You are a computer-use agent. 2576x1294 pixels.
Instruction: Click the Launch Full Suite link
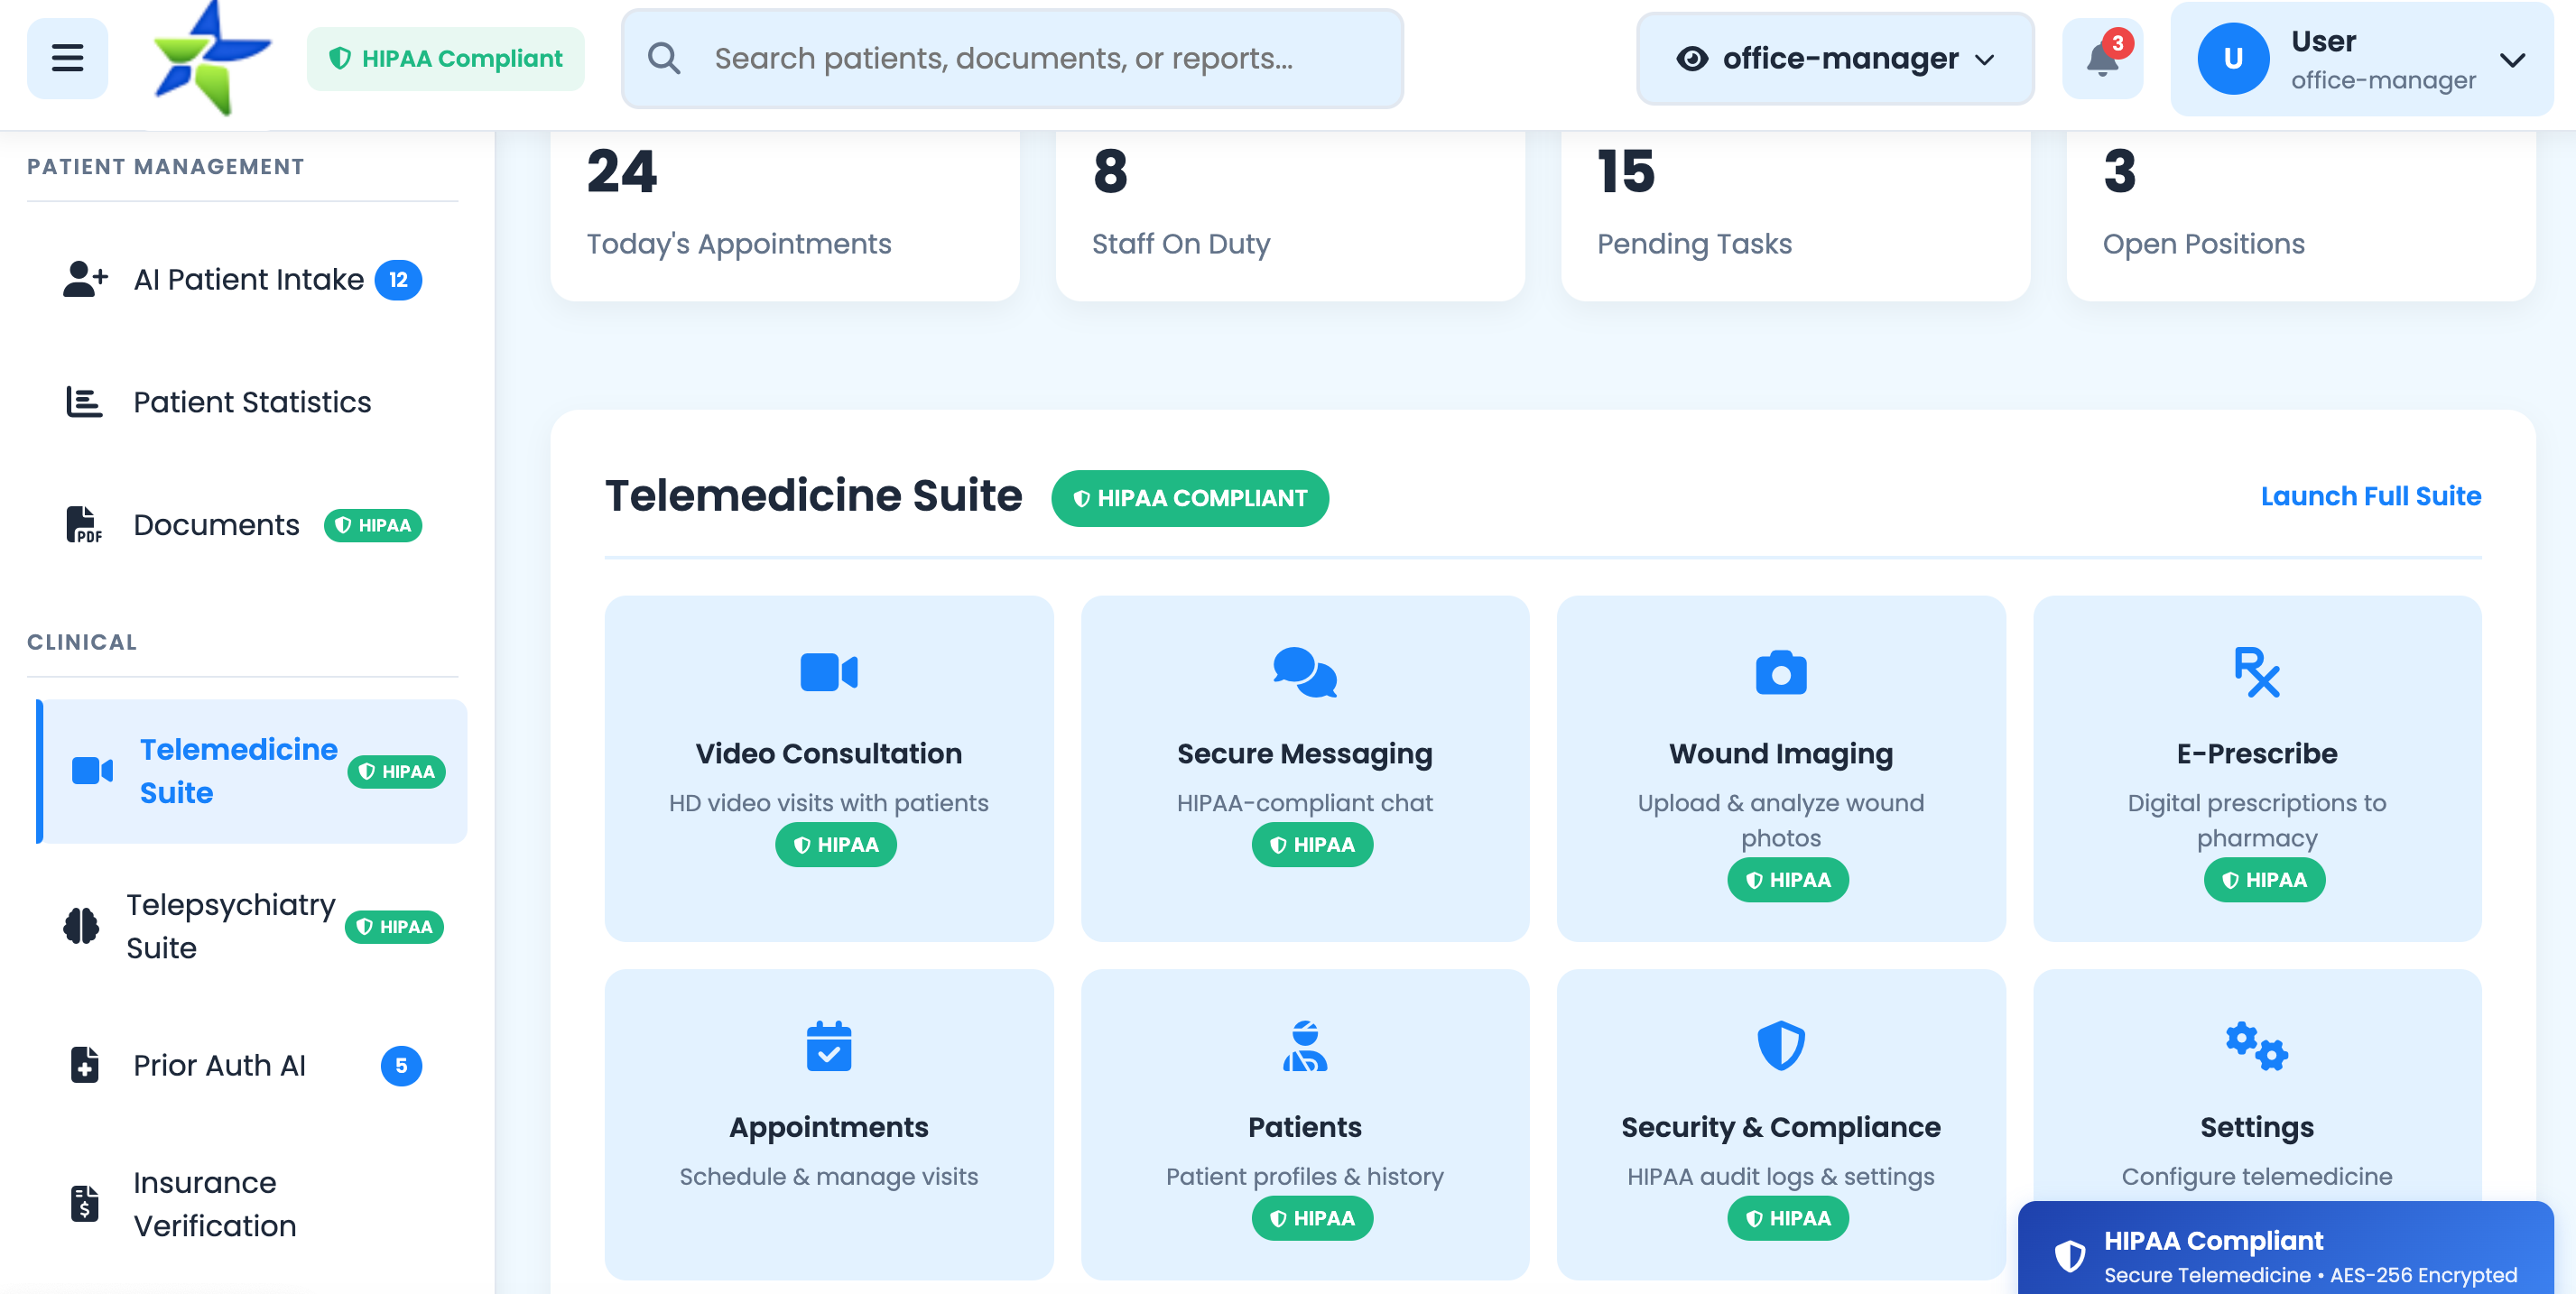[2370, 495]
